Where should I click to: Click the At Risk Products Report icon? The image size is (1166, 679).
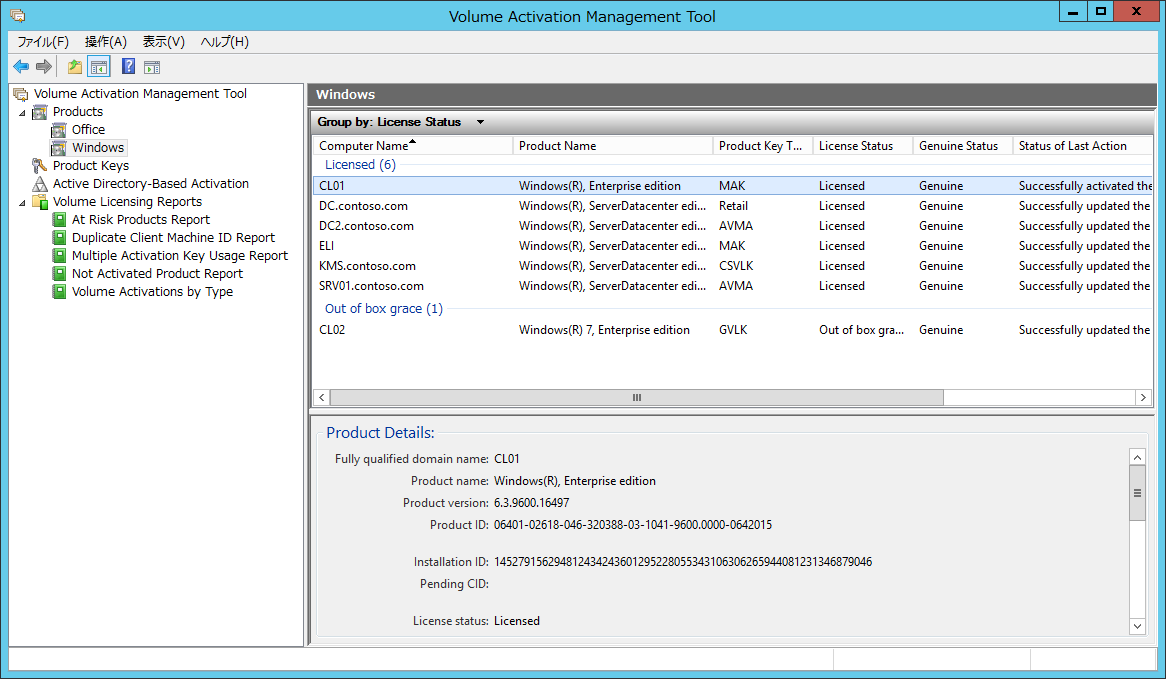pyautogui.click(x=59, y=219)
